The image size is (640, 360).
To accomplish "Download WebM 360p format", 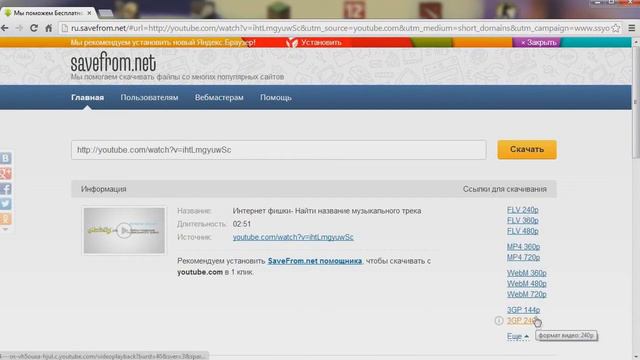I will tap(527, 273).
